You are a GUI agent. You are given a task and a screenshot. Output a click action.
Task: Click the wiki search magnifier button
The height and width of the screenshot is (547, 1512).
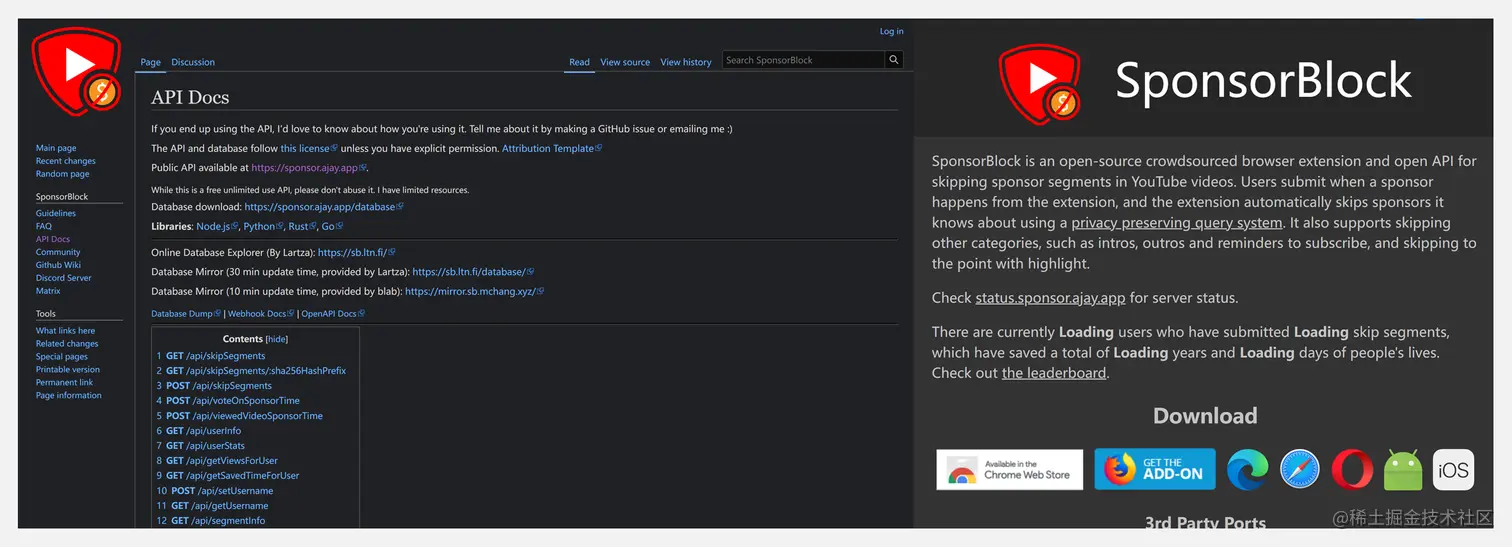click(x=894, y=60)
